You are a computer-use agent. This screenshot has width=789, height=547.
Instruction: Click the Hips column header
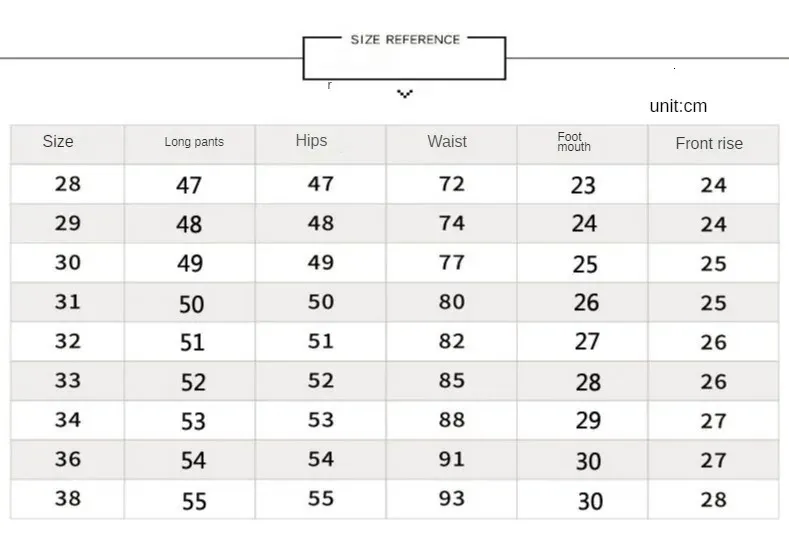(x=311, y=141)
